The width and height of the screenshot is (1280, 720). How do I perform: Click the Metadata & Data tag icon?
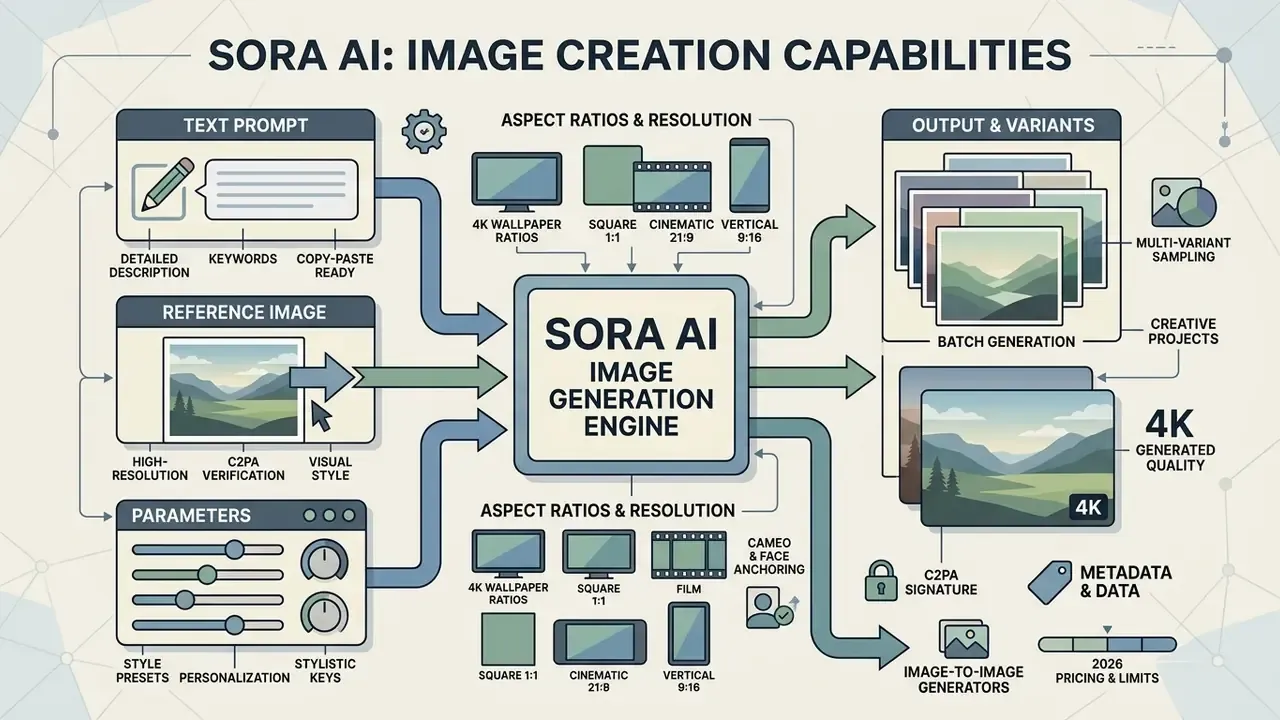tap(1050, 583)
